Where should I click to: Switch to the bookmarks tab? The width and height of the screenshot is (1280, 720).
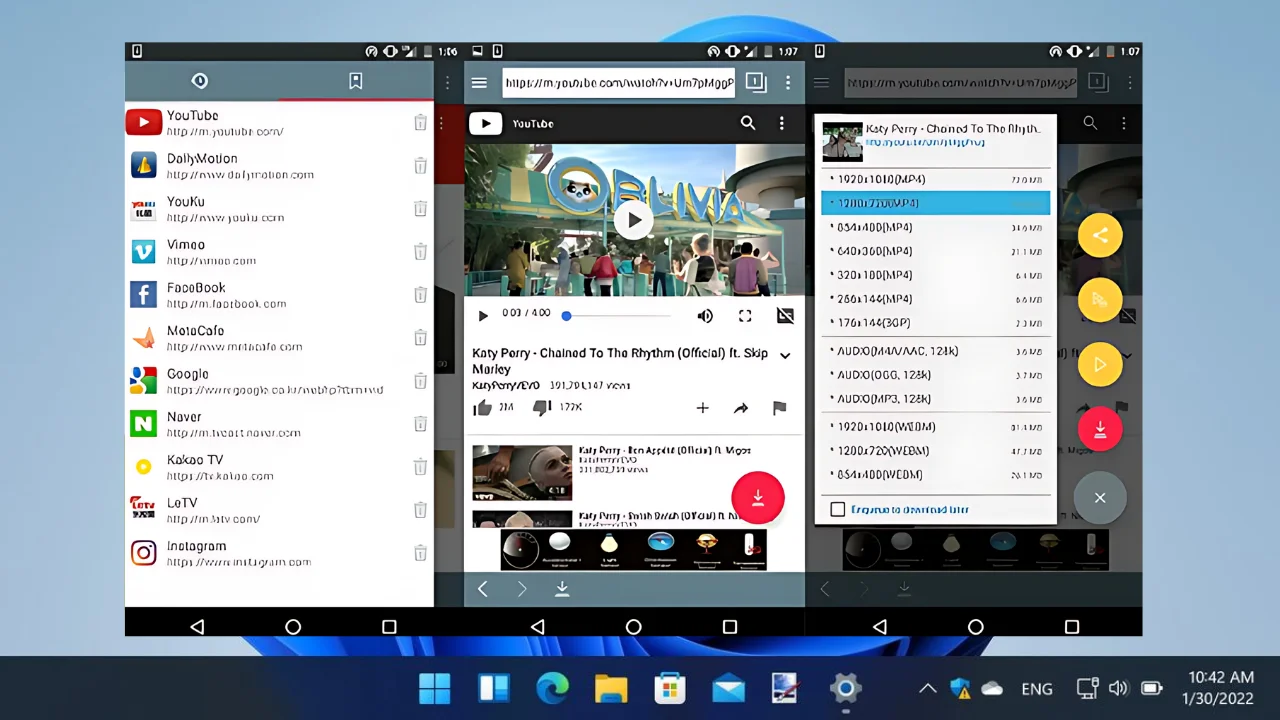(355, 81)
